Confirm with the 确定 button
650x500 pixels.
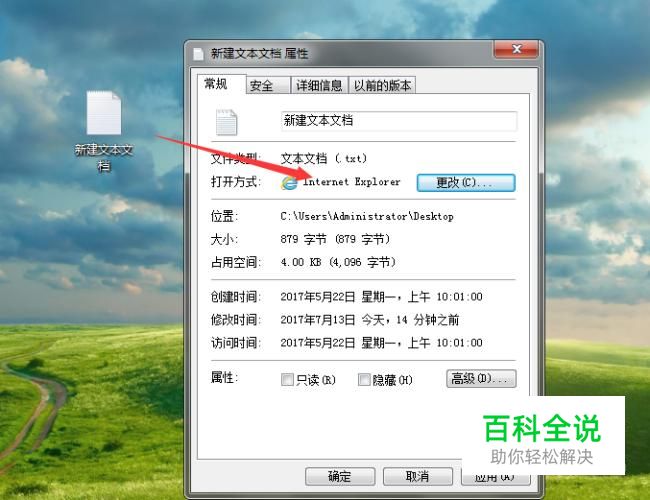[x=340, y=476]
